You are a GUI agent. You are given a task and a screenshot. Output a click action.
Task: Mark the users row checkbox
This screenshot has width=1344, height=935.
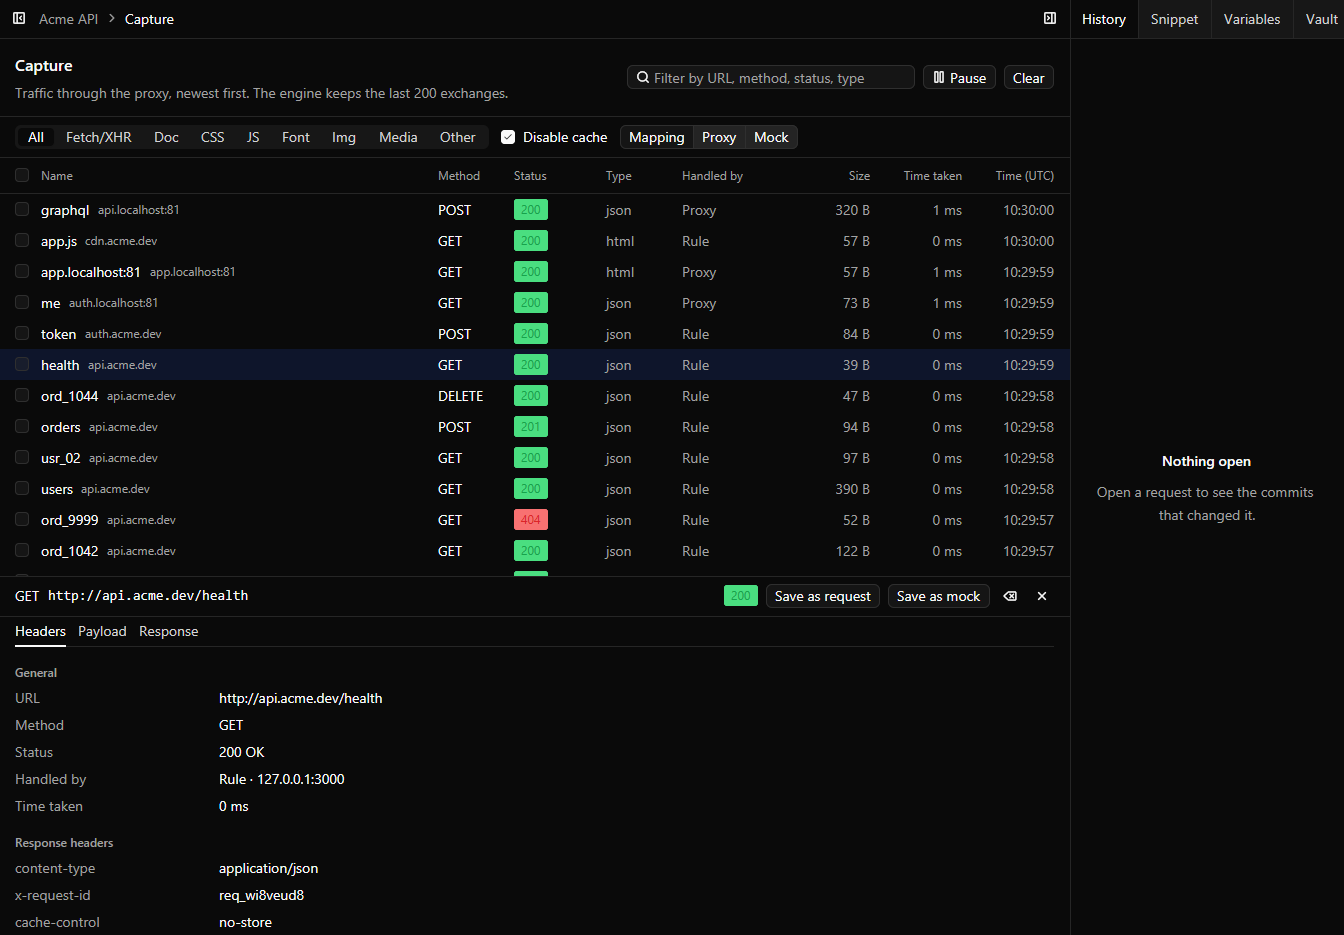pos(22,488)
